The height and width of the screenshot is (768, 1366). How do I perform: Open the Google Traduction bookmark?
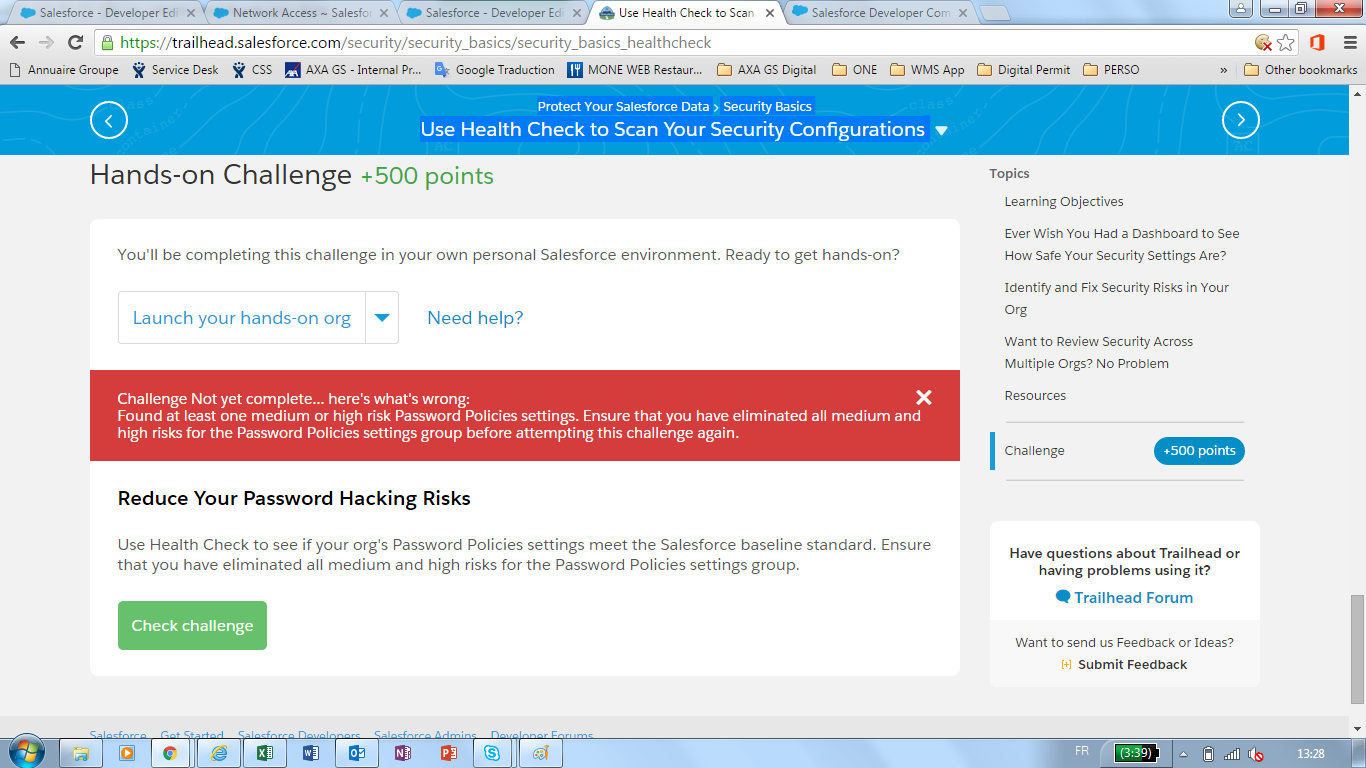pos(495,70)
